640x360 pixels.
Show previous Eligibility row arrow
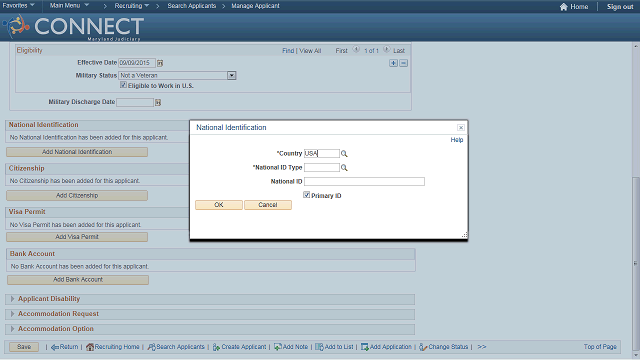pyautogui.click(x=356, y=49)
